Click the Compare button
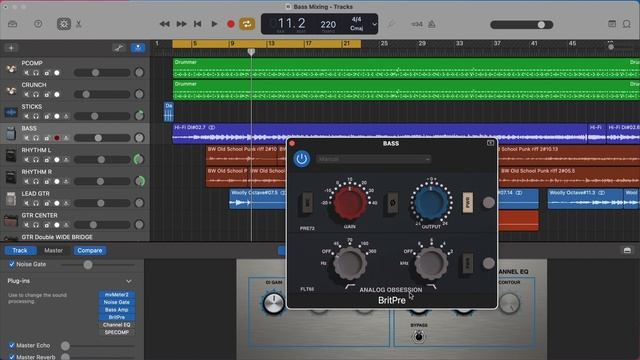 coord(90,250)
